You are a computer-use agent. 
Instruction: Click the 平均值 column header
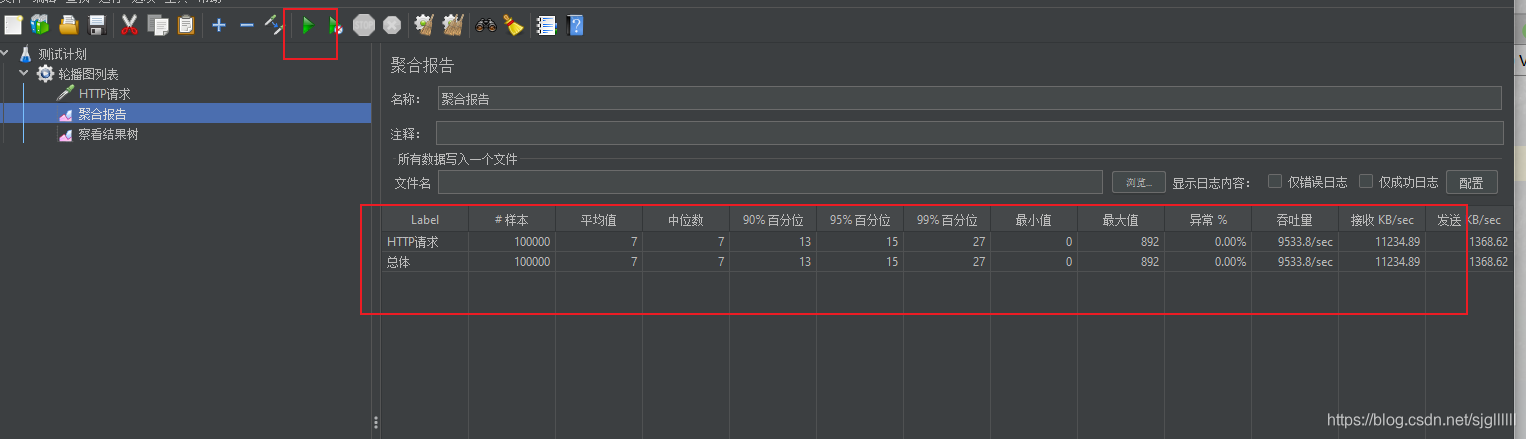[x=599, y=220]
